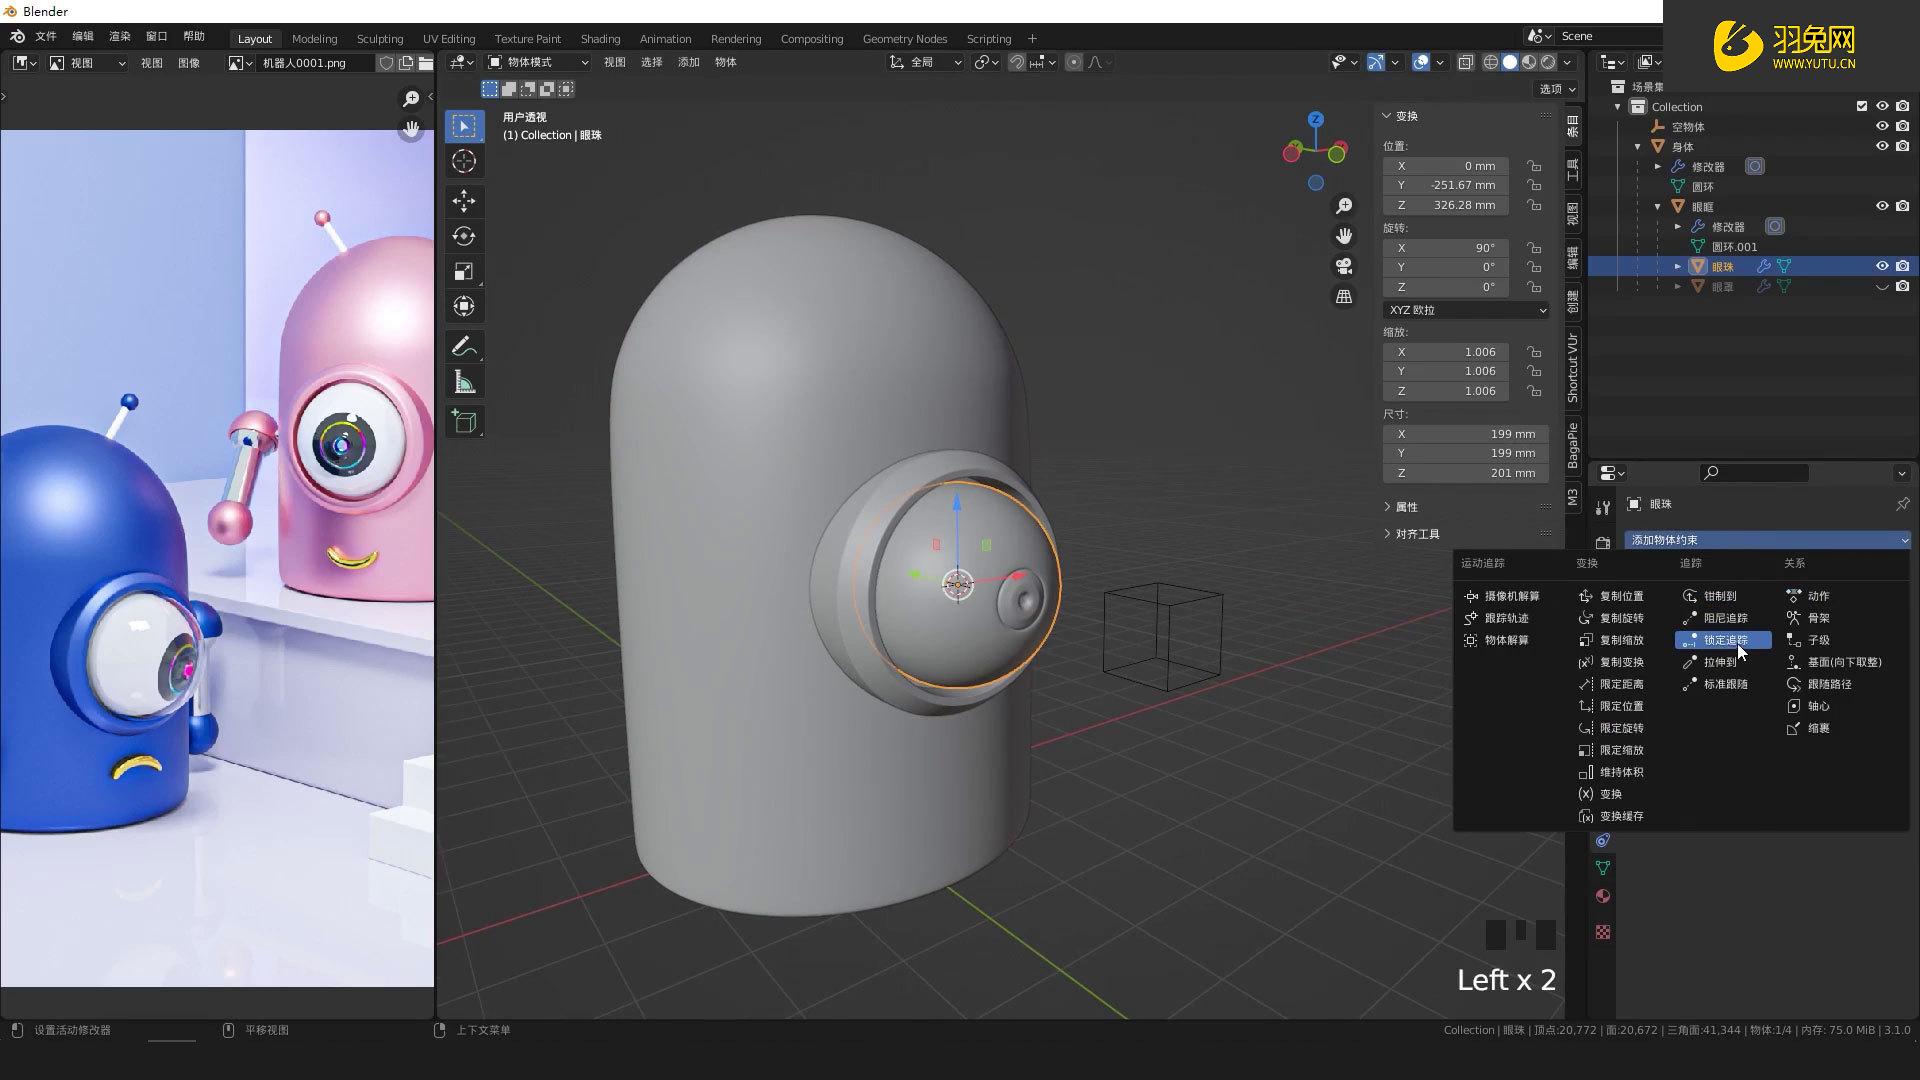Click the 复制旋转 constraint option
The width and height of the screenshot is (1920, 1080).
pyautogui.click(x=1621, y=617)
